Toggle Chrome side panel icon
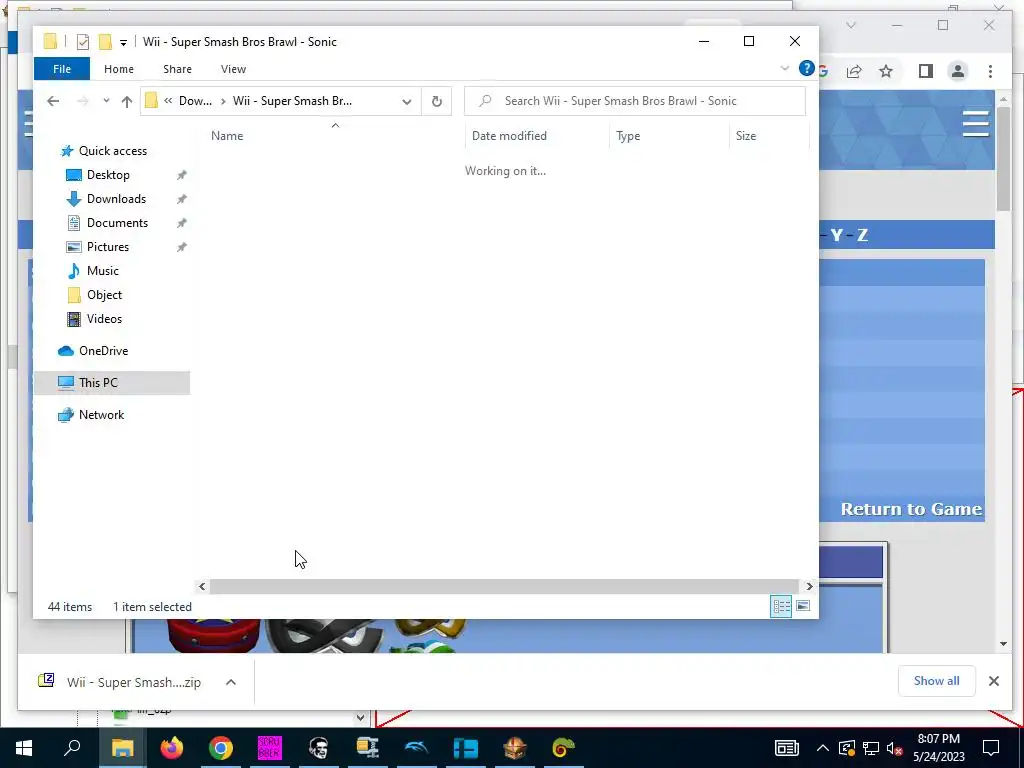The height and width of the screenshot is (768, 1024). (x=925, y=71)
